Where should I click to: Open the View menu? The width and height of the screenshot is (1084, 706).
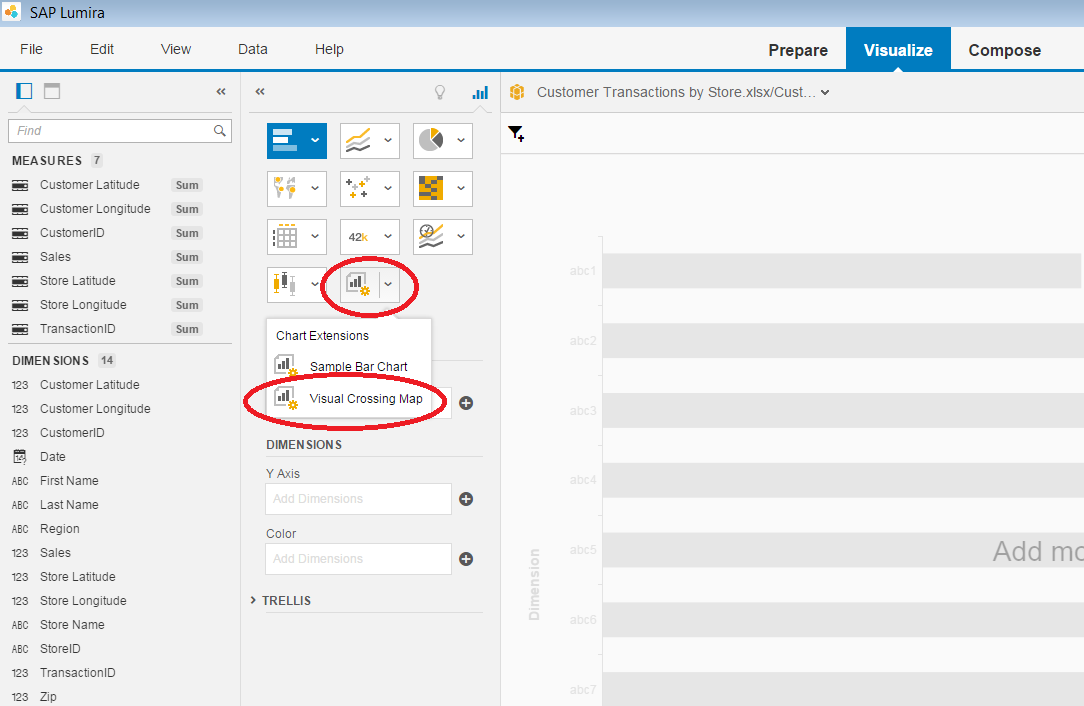point(176,49)
